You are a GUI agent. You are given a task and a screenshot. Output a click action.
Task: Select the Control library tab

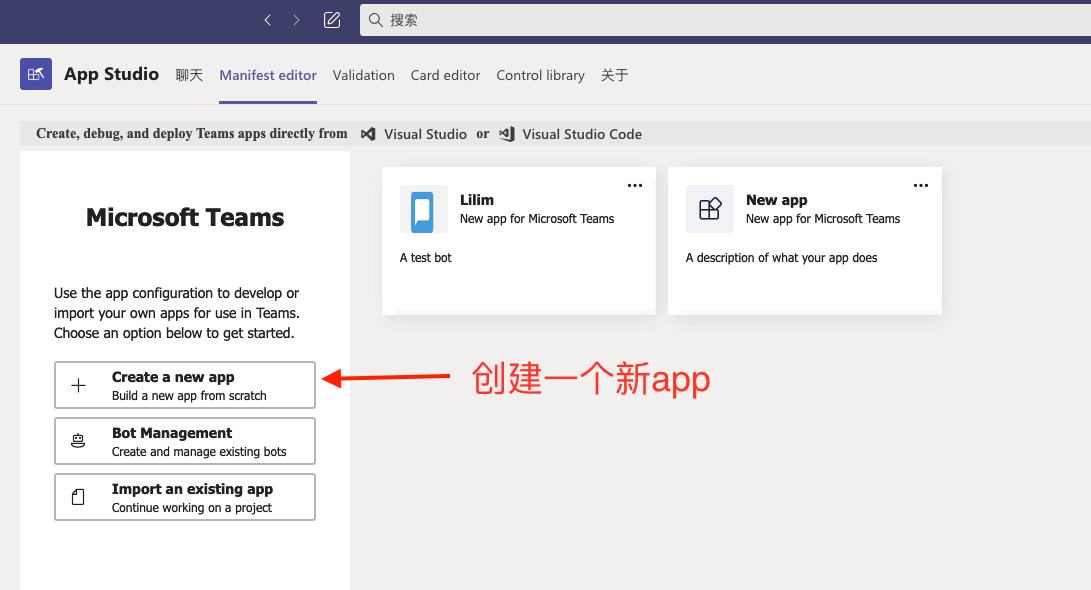[540, 75]
